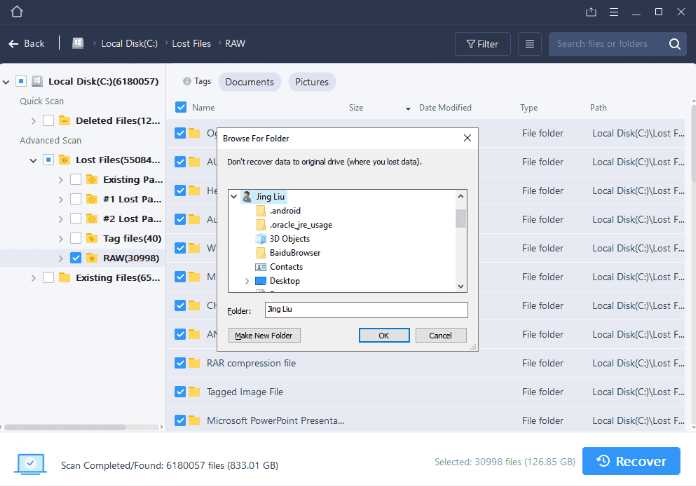The width and height of the screenshot is (696, 486).
Task: Click the Local Disk drive icon in tree
Action: 37,81
